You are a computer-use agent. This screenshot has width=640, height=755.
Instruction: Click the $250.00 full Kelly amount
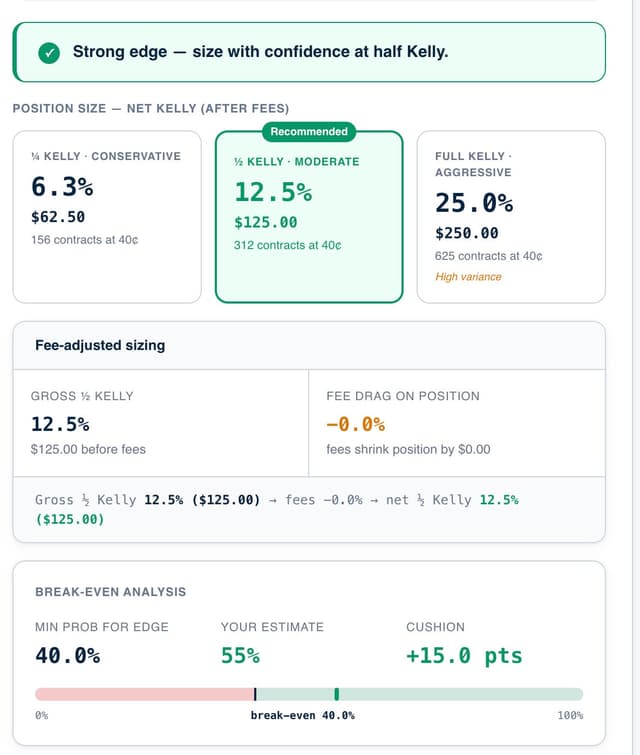[466, 233]
